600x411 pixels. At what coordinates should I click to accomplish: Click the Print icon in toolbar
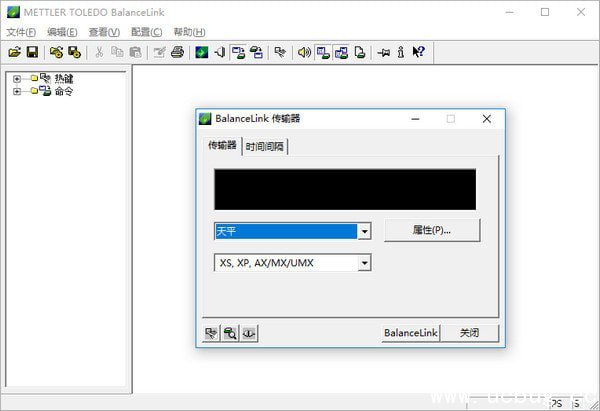177,52
